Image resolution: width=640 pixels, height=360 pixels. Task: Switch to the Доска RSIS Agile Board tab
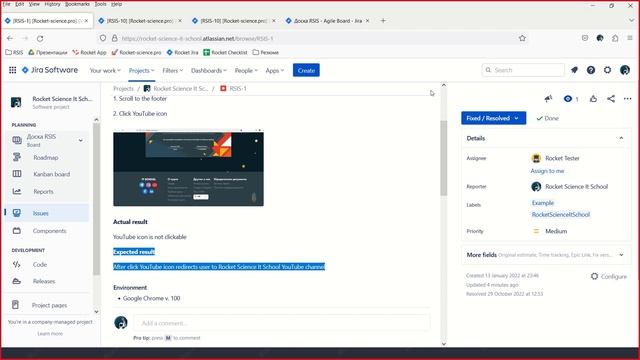(327, 20)
